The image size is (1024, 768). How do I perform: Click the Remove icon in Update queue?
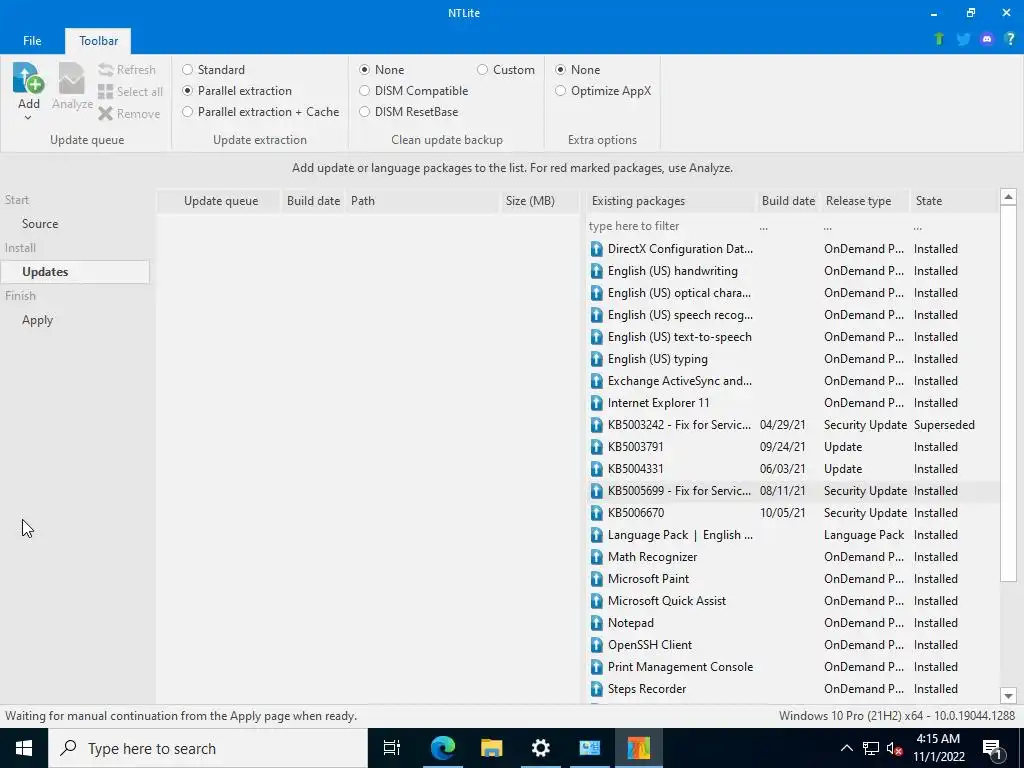click(x=106, y=114)
